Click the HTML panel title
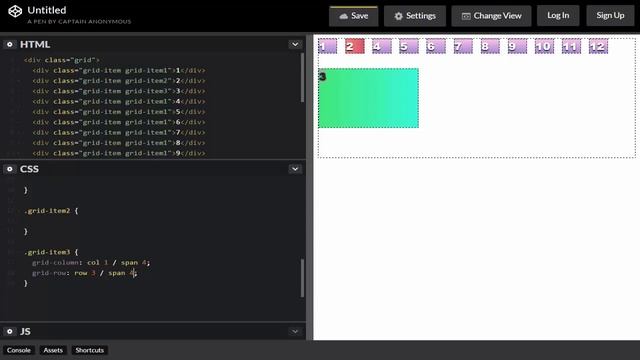640x360 pixels. 35,44
